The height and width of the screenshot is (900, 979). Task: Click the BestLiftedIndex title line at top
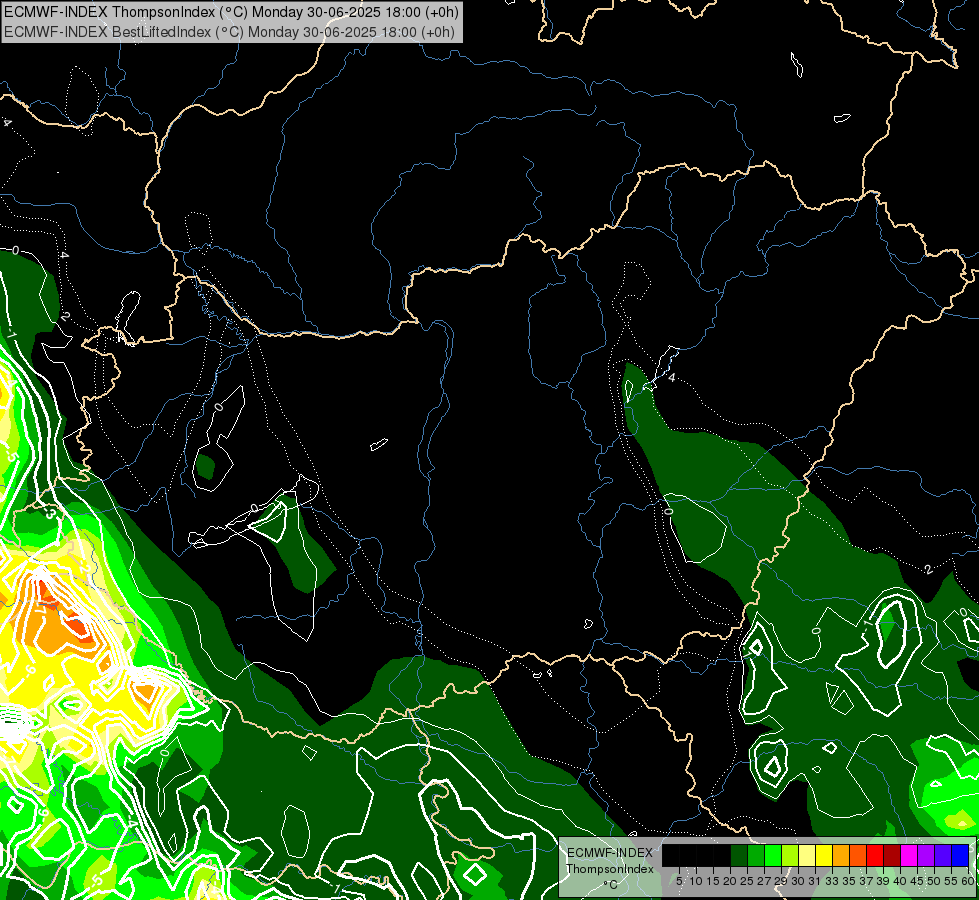[230, 32]
